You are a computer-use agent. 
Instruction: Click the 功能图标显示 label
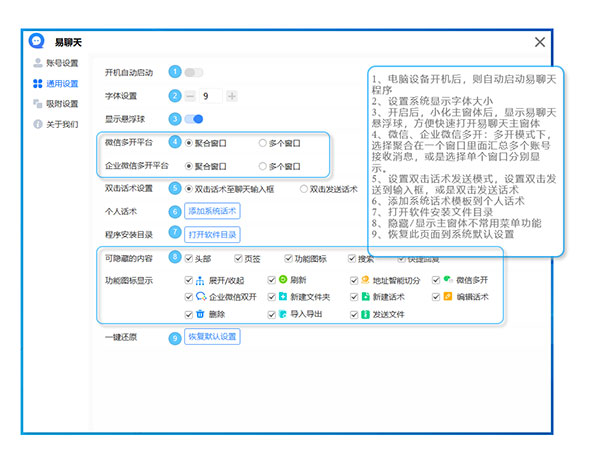click(129, 281)
